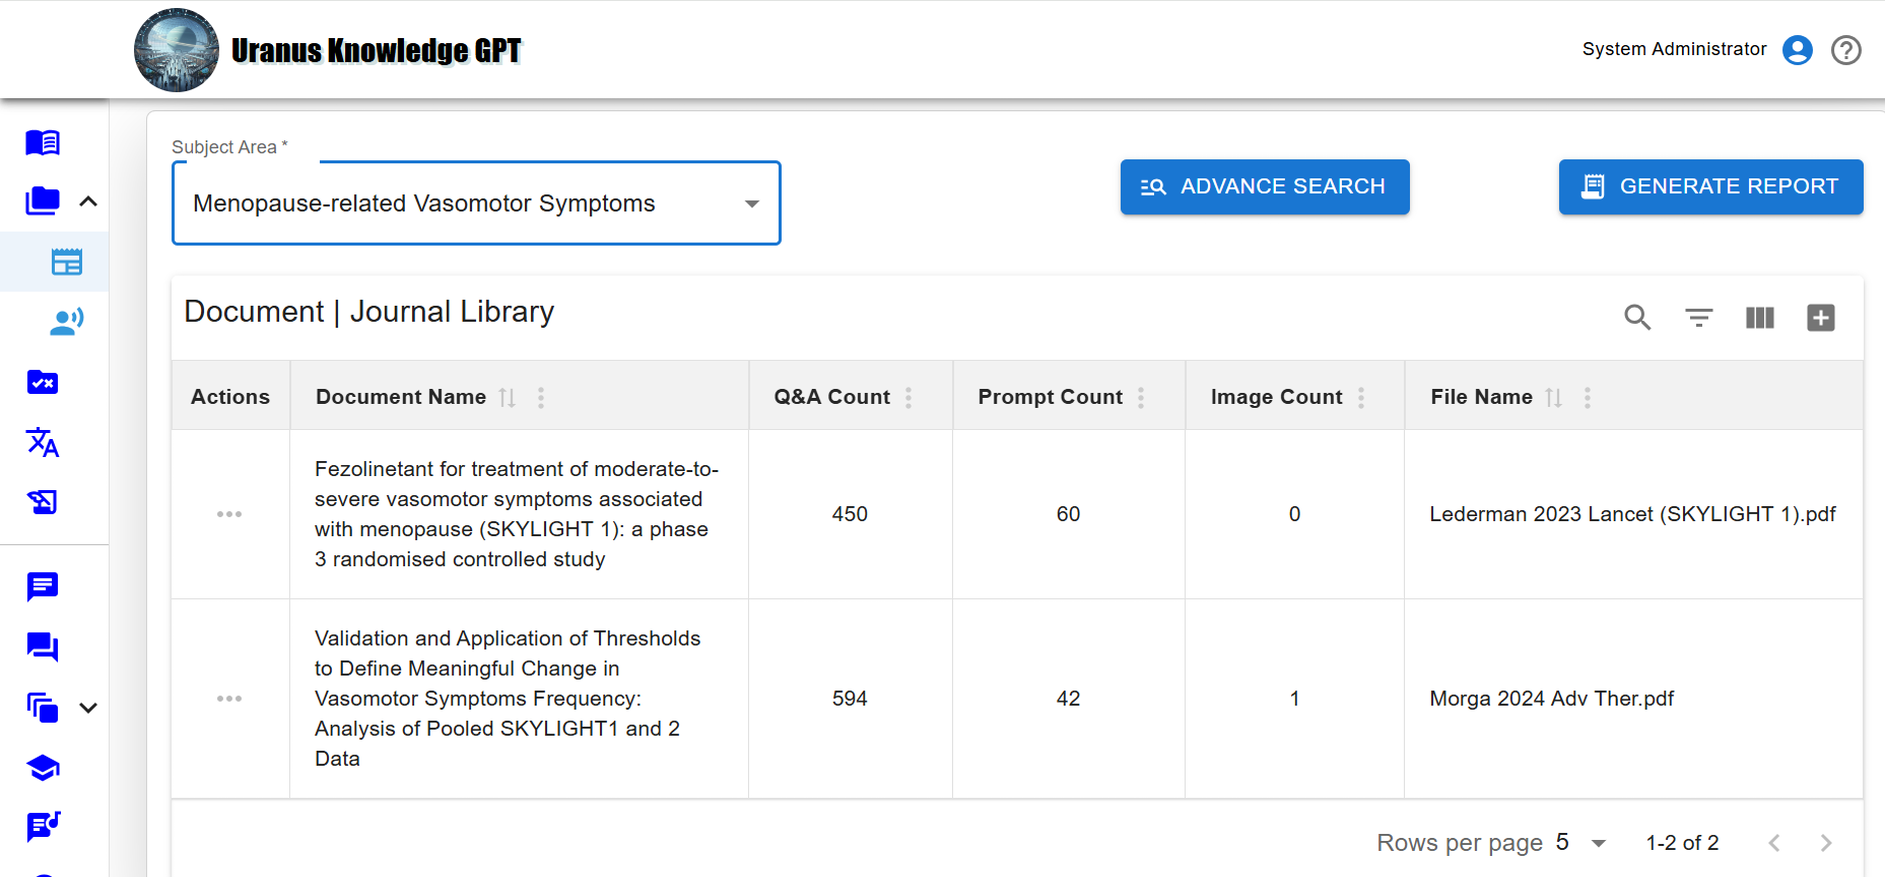Image resolution: width=1885 pixels, height=877 pixels.
Task: Click prompt count value 60
Action: tap(1068, 514)
